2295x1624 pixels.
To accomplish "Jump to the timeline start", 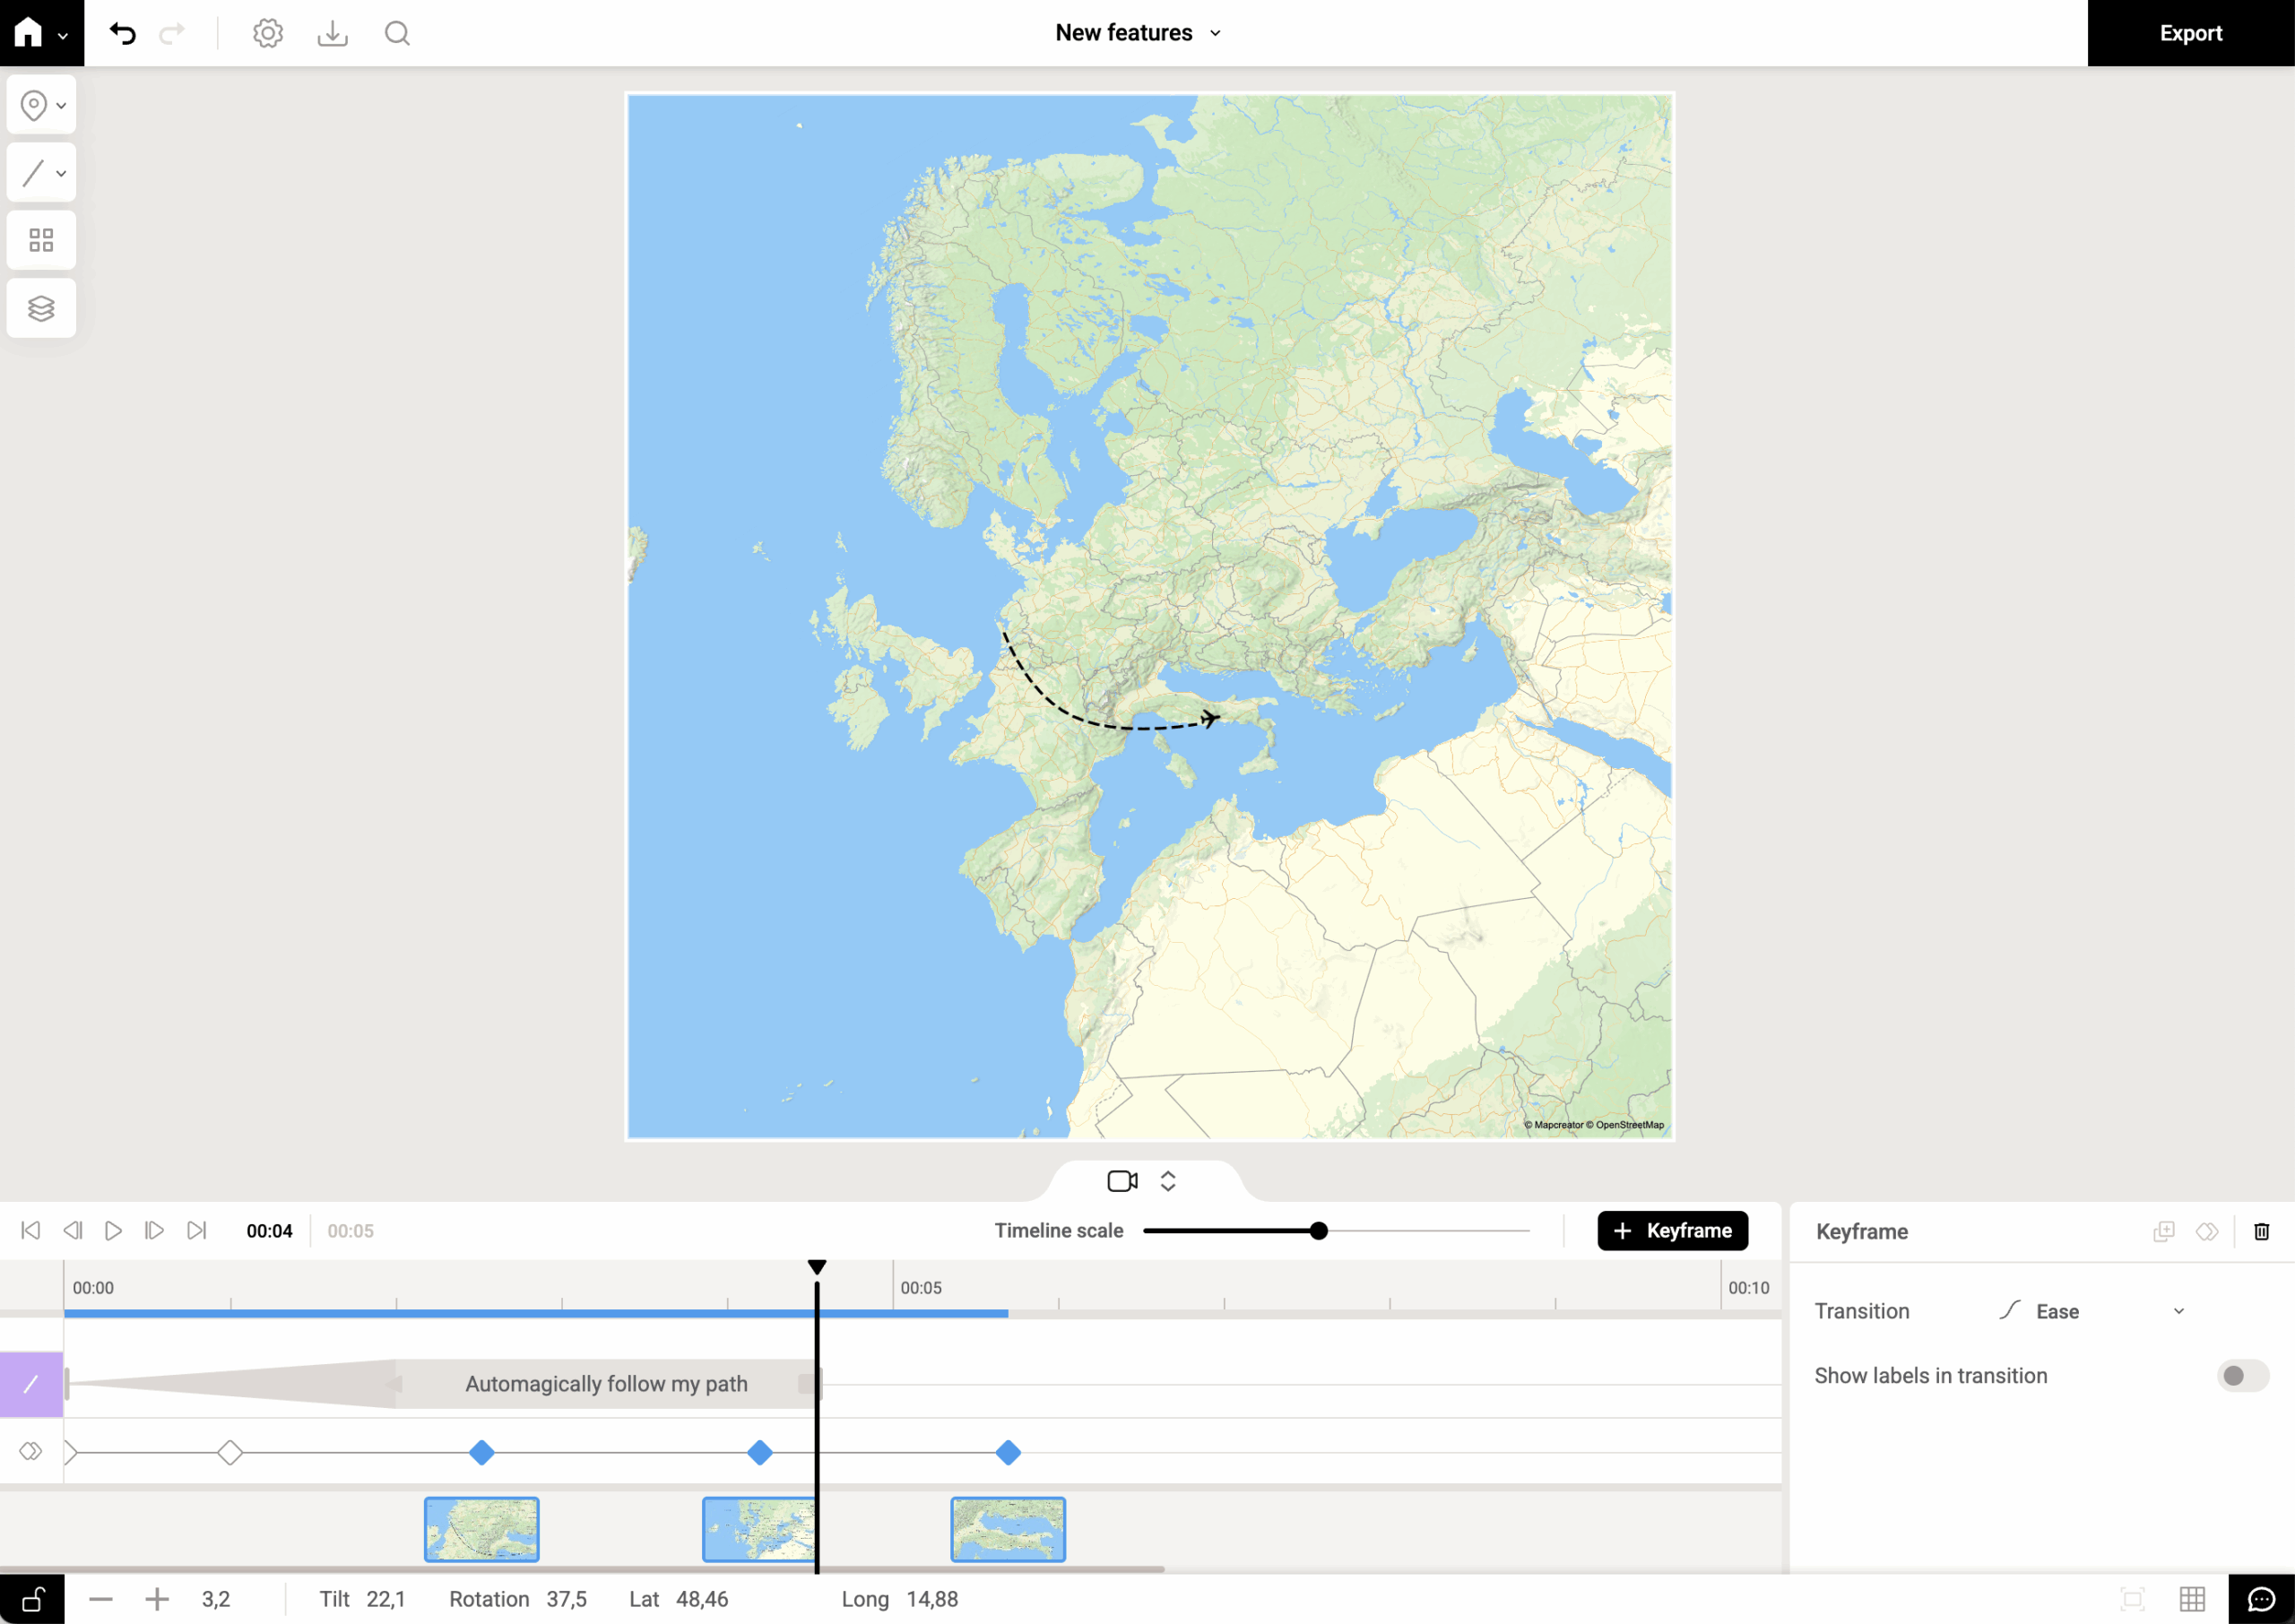I will 31,1230.
